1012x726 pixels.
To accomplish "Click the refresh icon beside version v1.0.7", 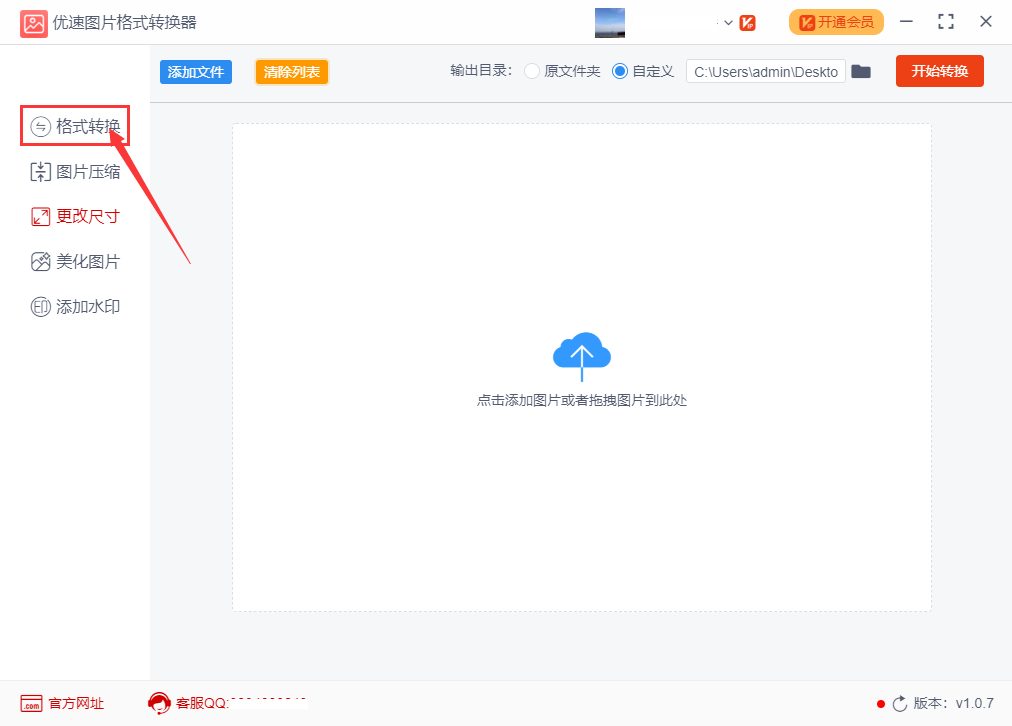I will coord(898,703).
